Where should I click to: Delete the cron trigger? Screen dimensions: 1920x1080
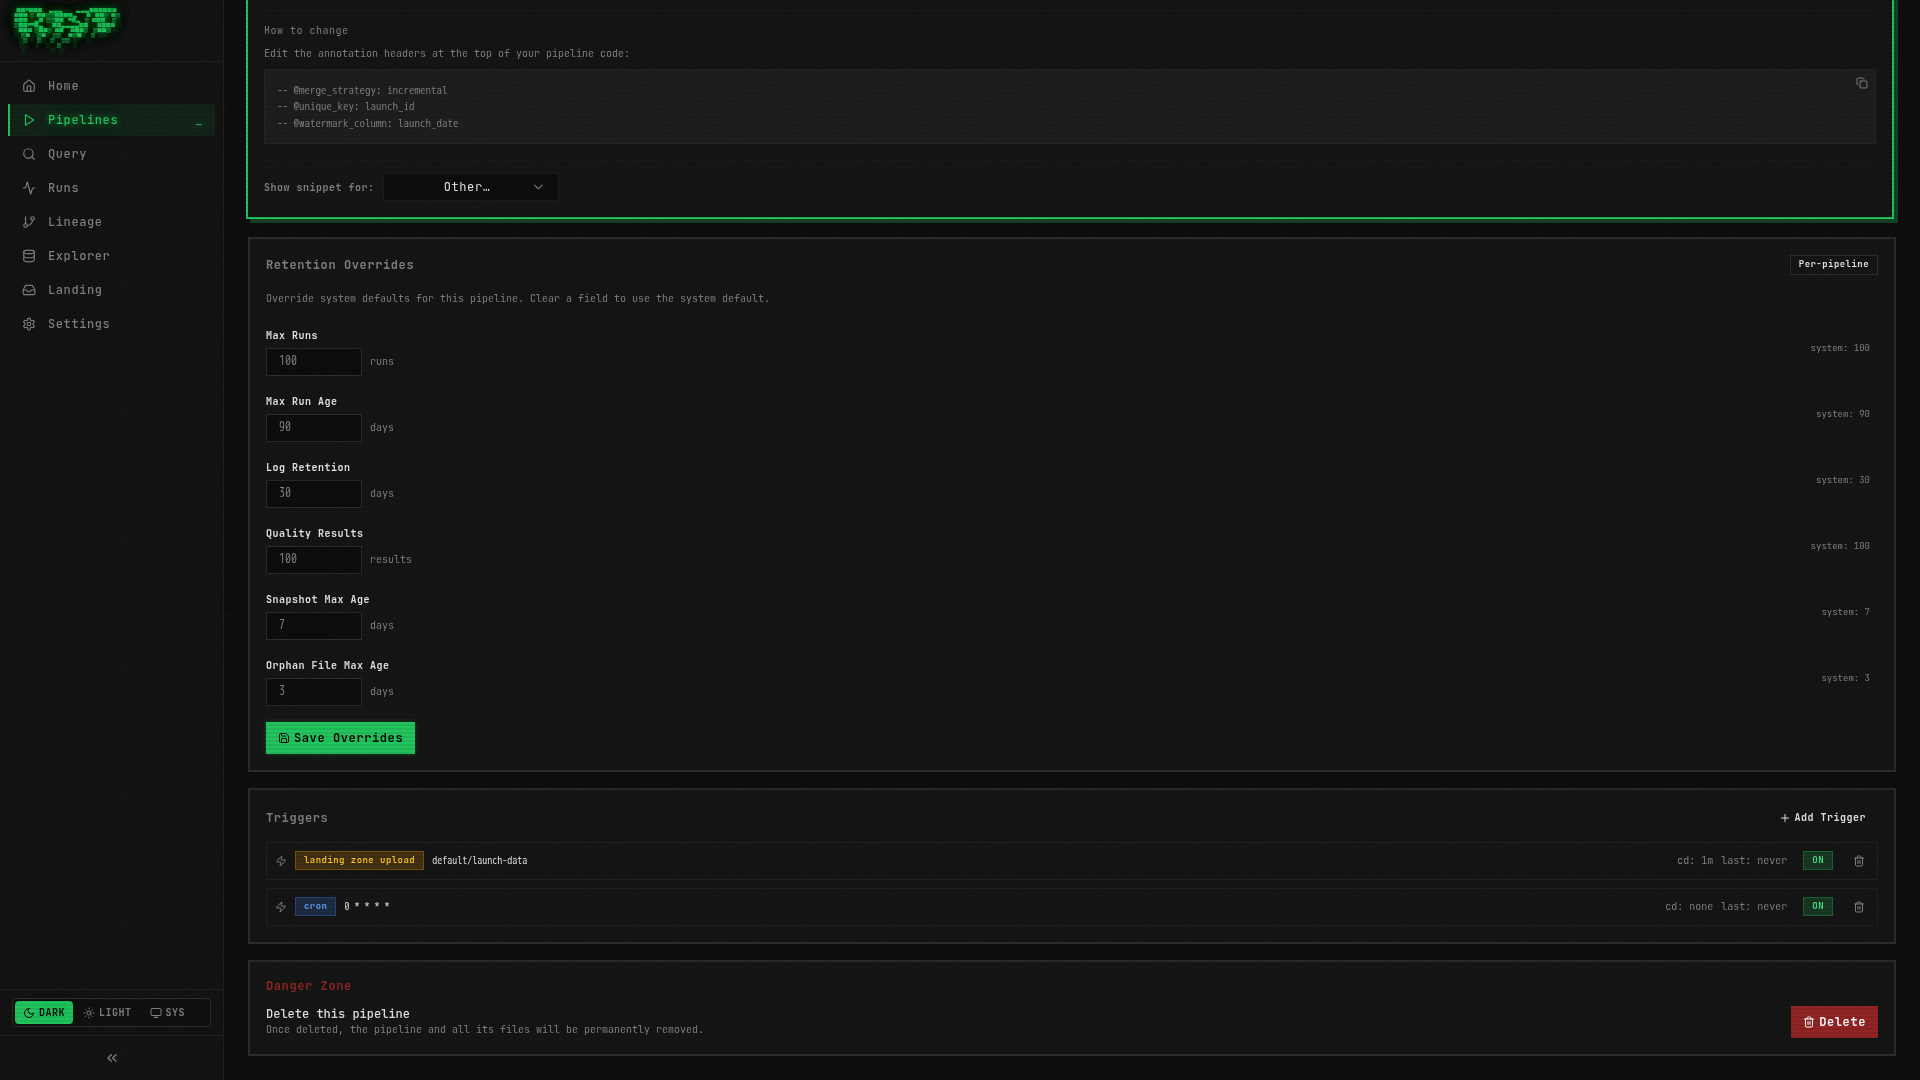1859,907
